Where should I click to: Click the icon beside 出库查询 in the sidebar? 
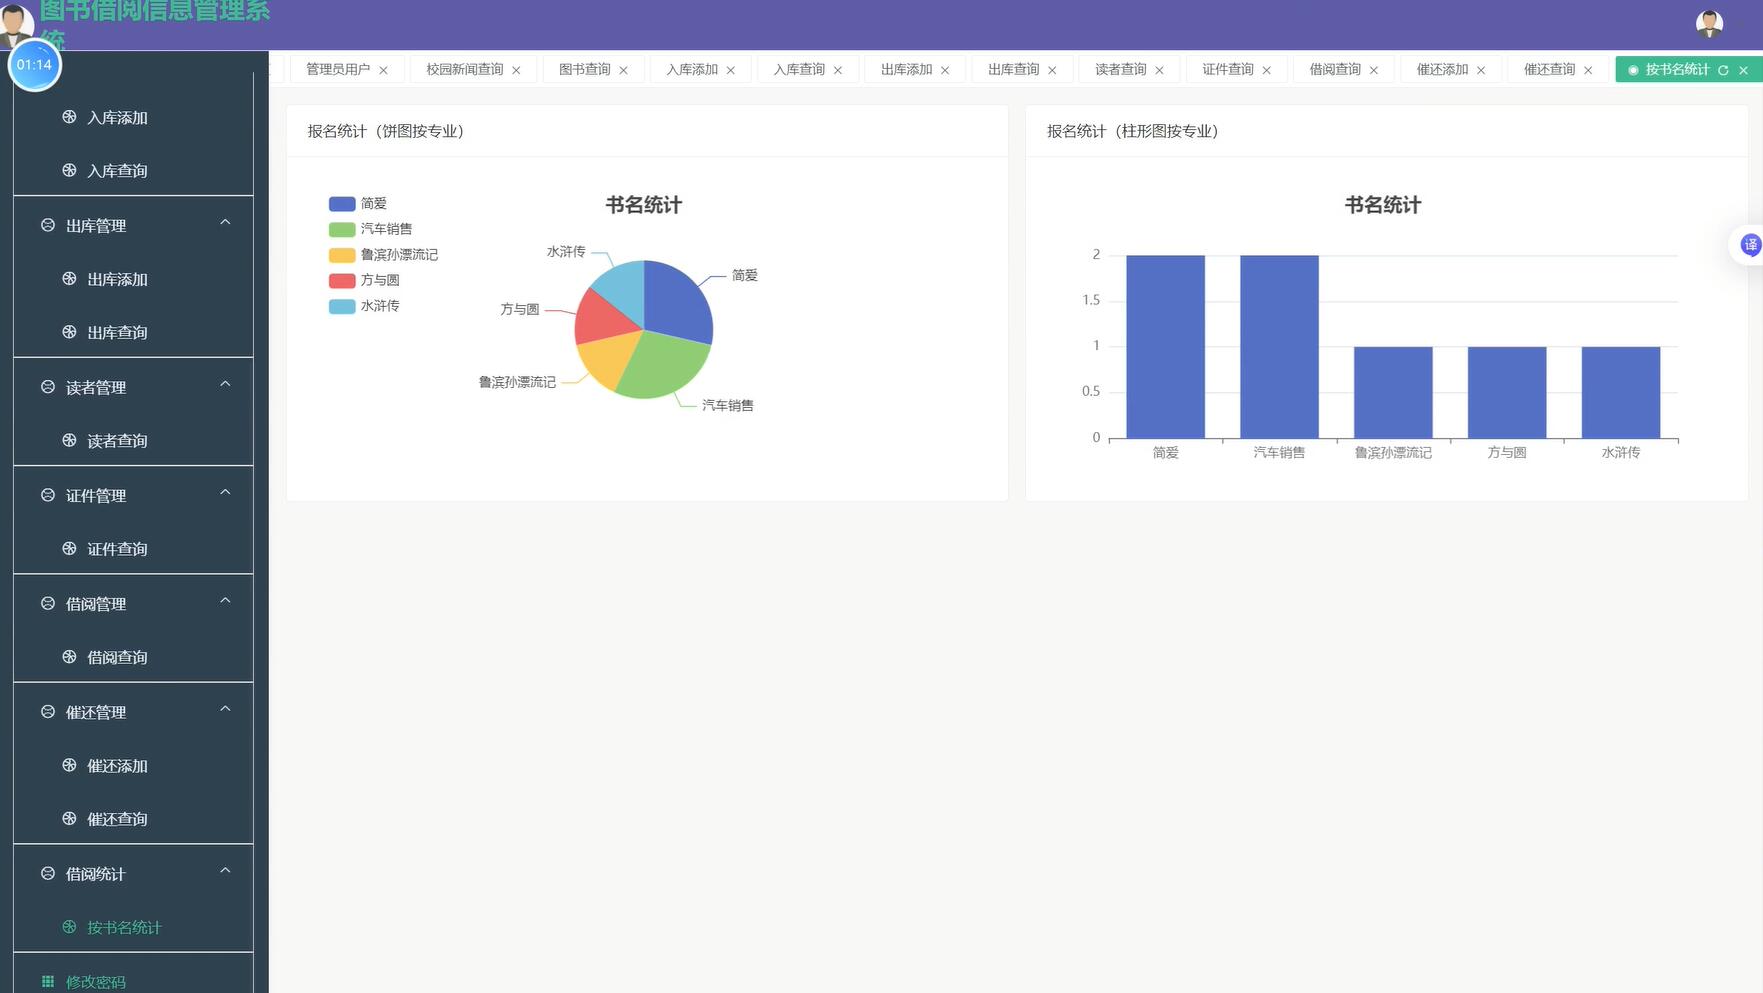[69, 332]
